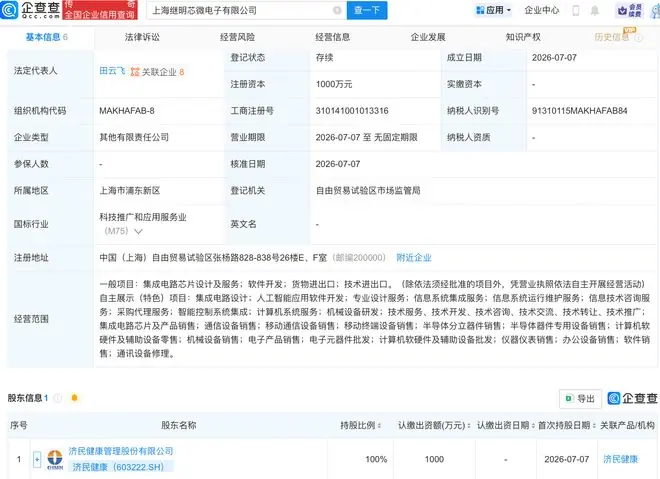
Task: Click the 查一下 search button
Action: [x=367, y=10]
